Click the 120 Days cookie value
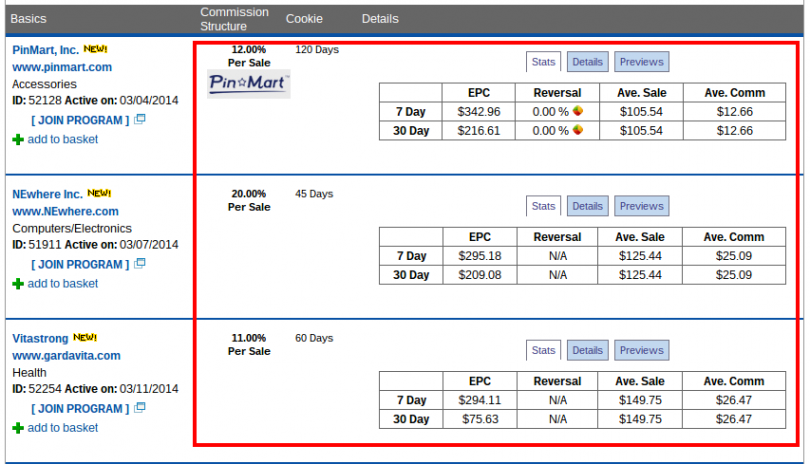This screenshot has width=810, height=464. point(317,50)
